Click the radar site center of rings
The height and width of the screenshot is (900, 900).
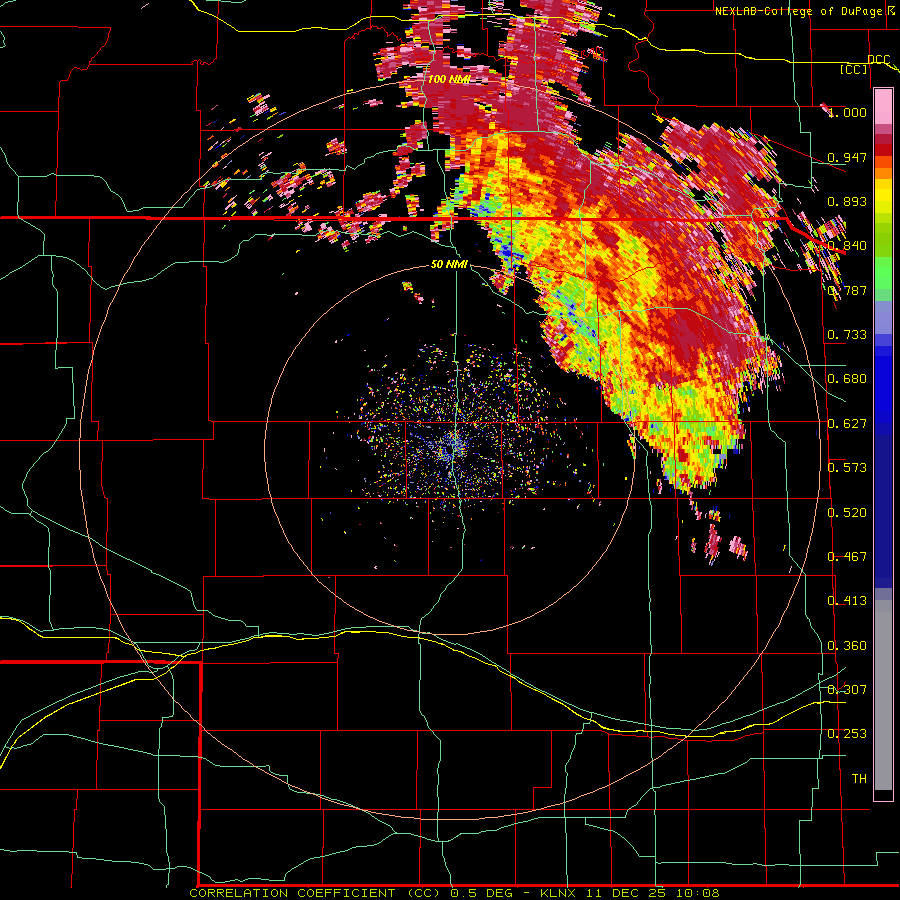451,449
